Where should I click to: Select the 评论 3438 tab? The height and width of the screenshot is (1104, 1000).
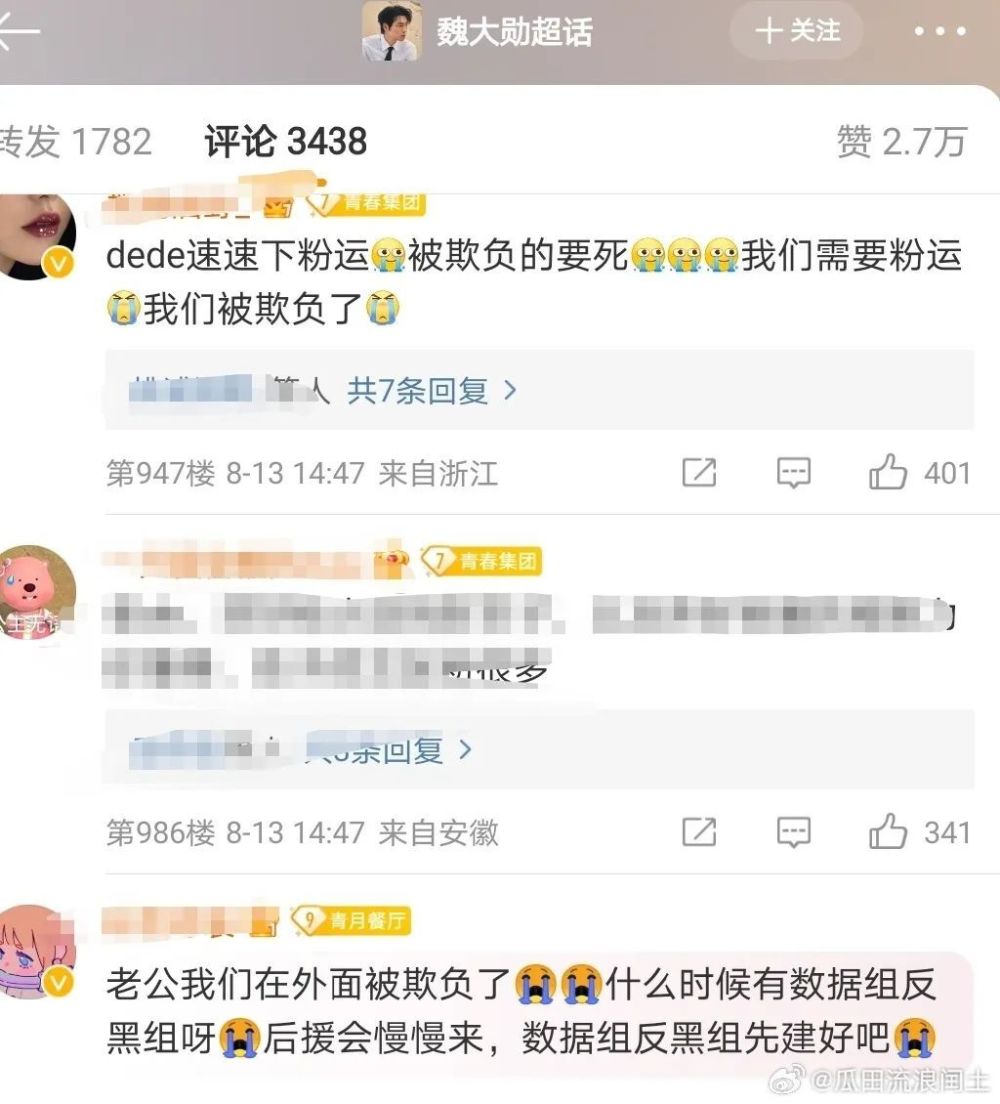coord(286,142)
